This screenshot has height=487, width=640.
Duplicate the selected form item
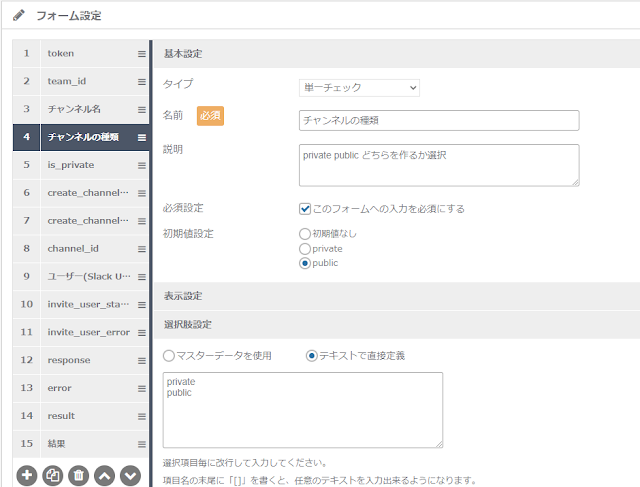(53, 476)
